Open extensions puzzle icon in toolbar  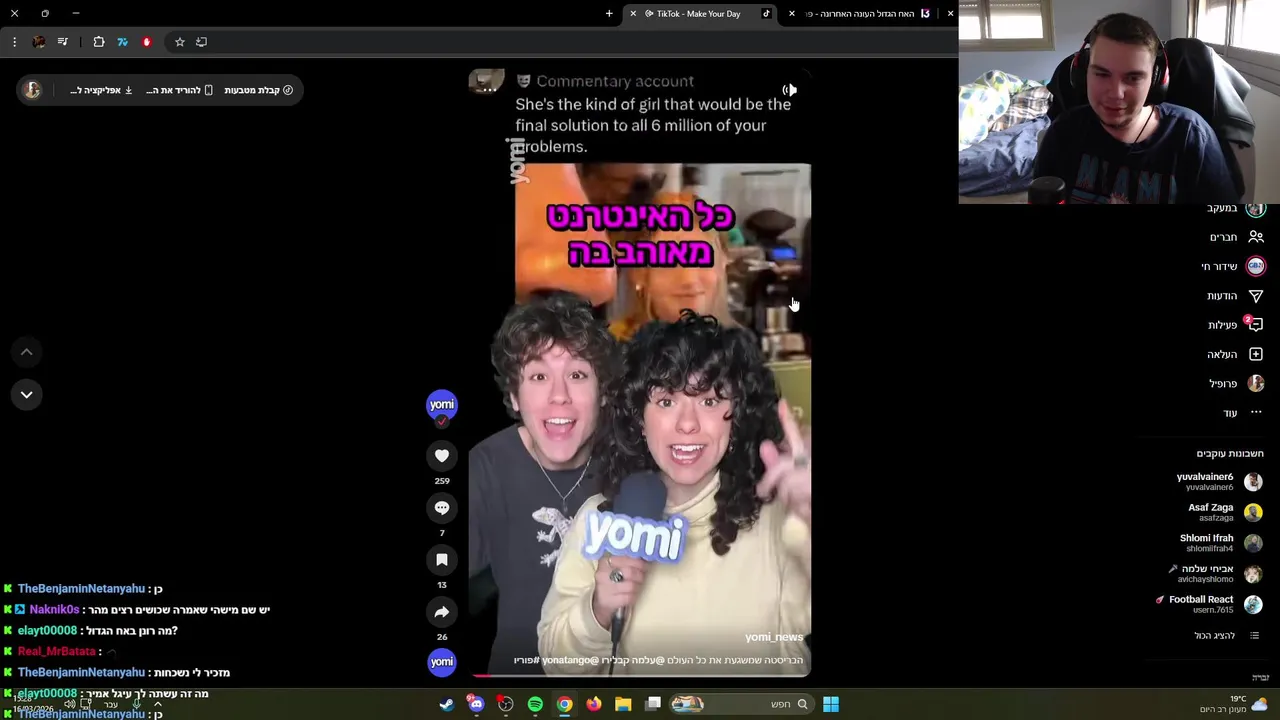tap(99, 42)
